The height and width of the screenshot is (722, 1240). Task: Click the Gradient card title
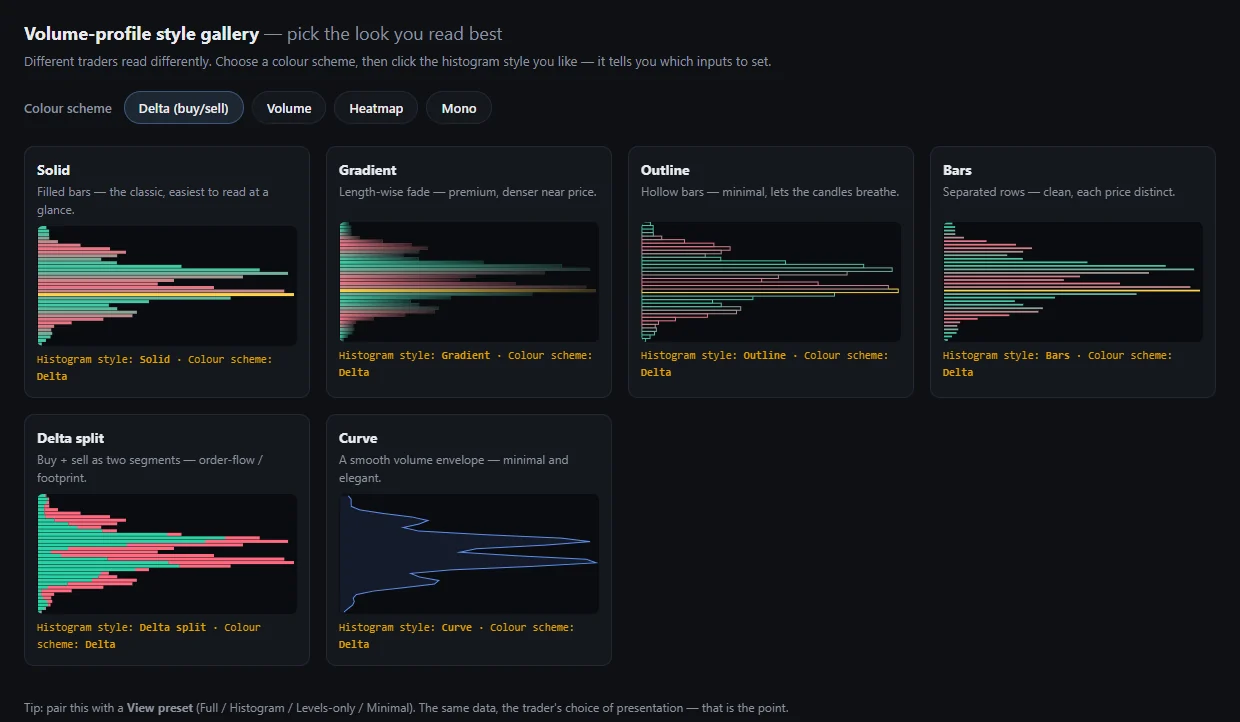(368, 170)
